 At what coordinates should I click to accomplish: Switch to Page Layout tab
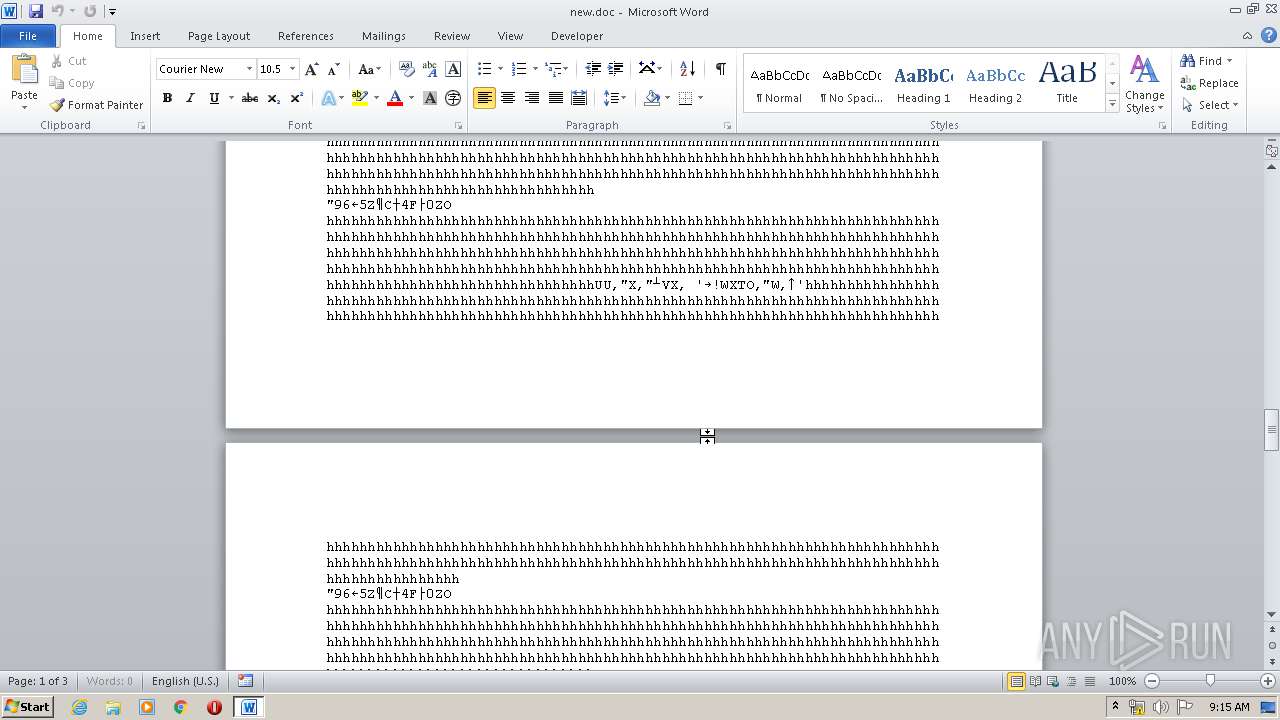(219, 35)
